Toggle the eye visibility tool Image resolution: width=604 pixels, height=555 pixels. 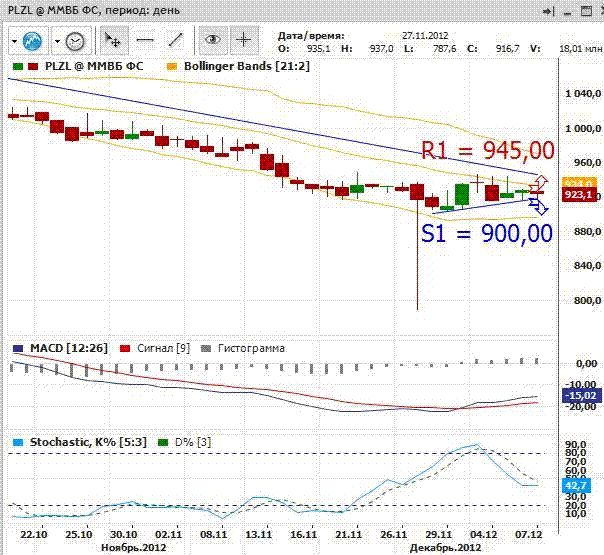pos(213,39)
